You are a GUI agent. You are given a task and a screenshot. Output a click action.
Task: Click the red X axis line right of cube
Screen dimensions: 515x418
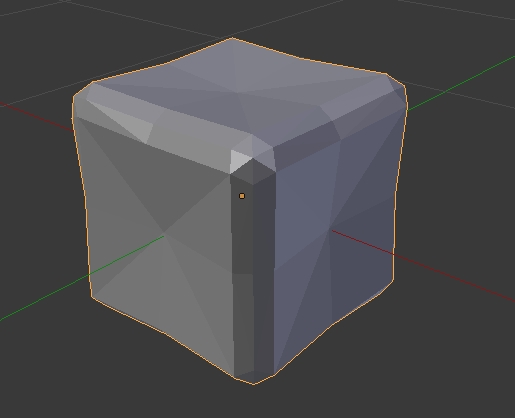tap(454, 277)
